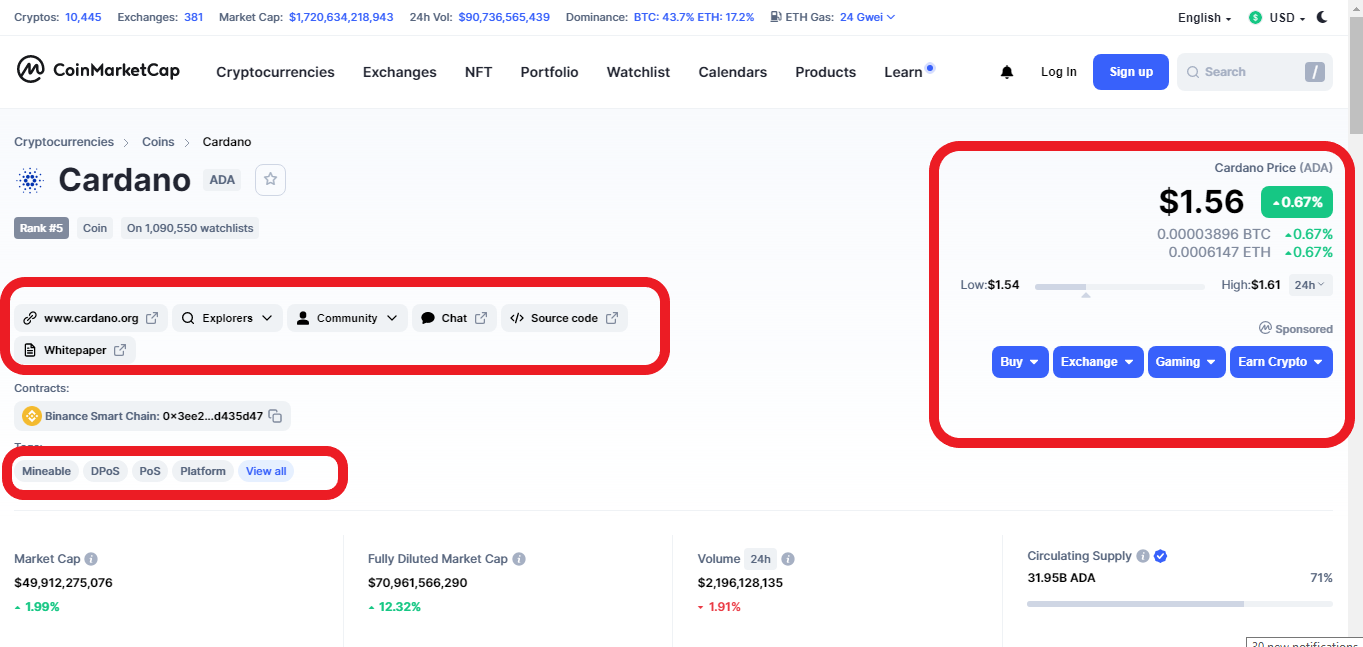The image size is (1363, 647).
Task: Open the Cryptocurrencies menu
Action: [x=275, y=72]
